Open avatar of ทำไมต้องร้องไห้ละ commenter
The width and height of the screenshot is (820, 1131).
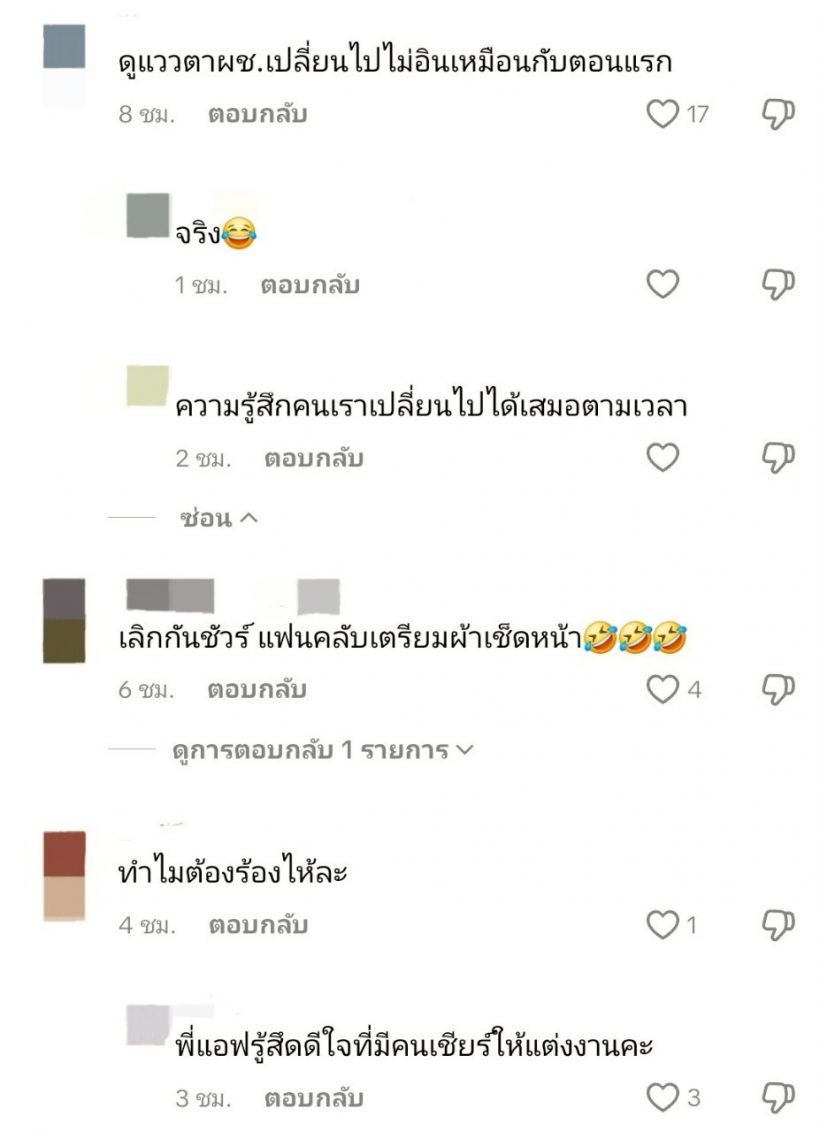64,876
